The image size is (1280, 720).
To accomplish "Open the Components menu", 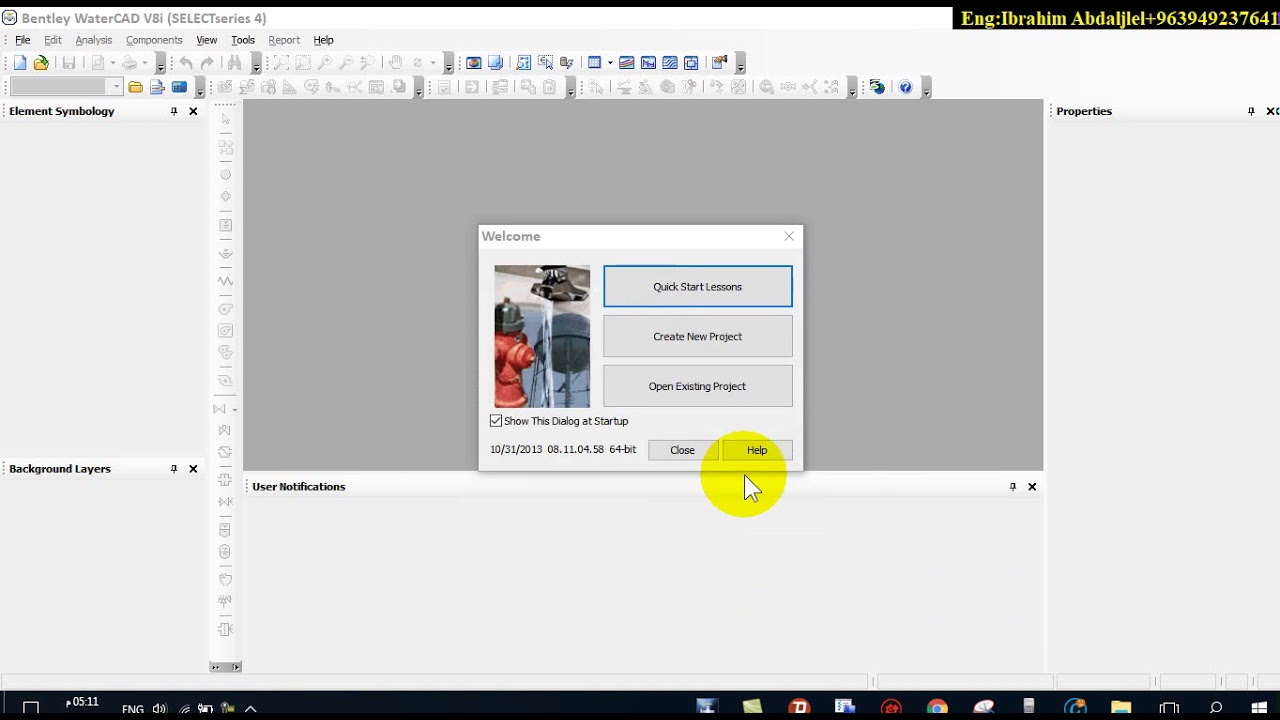I will pyautogui.click(x=154, y=40).
